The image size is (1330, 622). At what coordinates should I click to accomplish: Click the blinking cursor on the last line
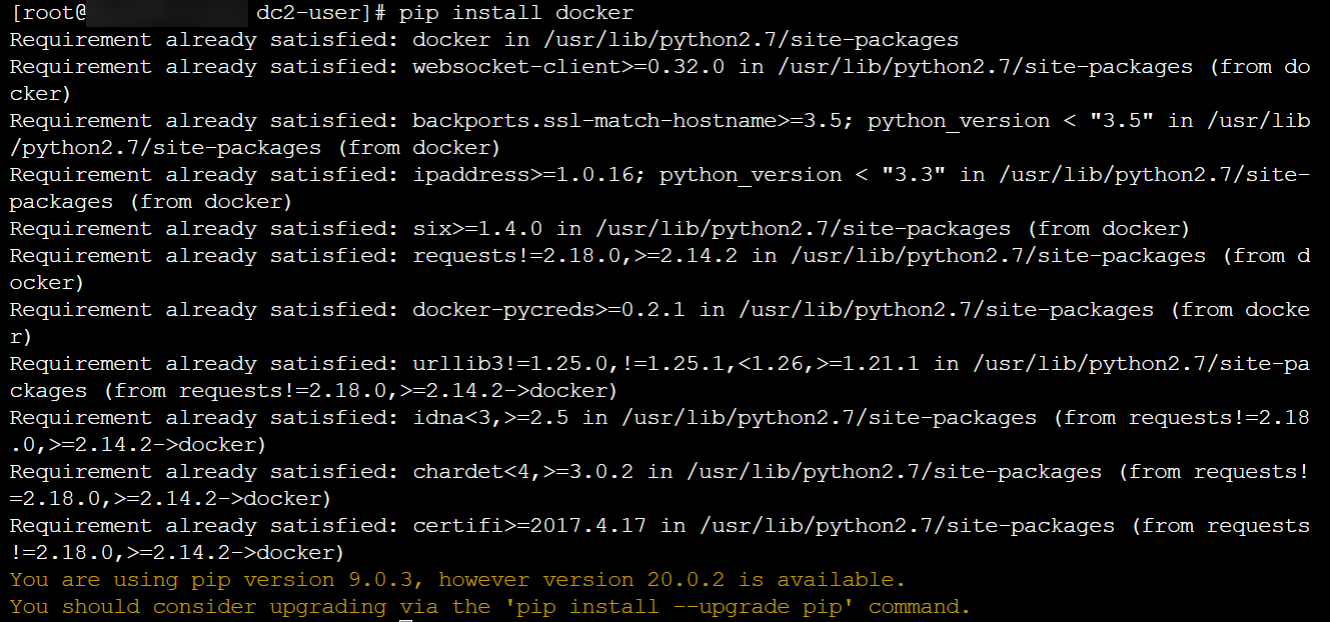[405, 619]
